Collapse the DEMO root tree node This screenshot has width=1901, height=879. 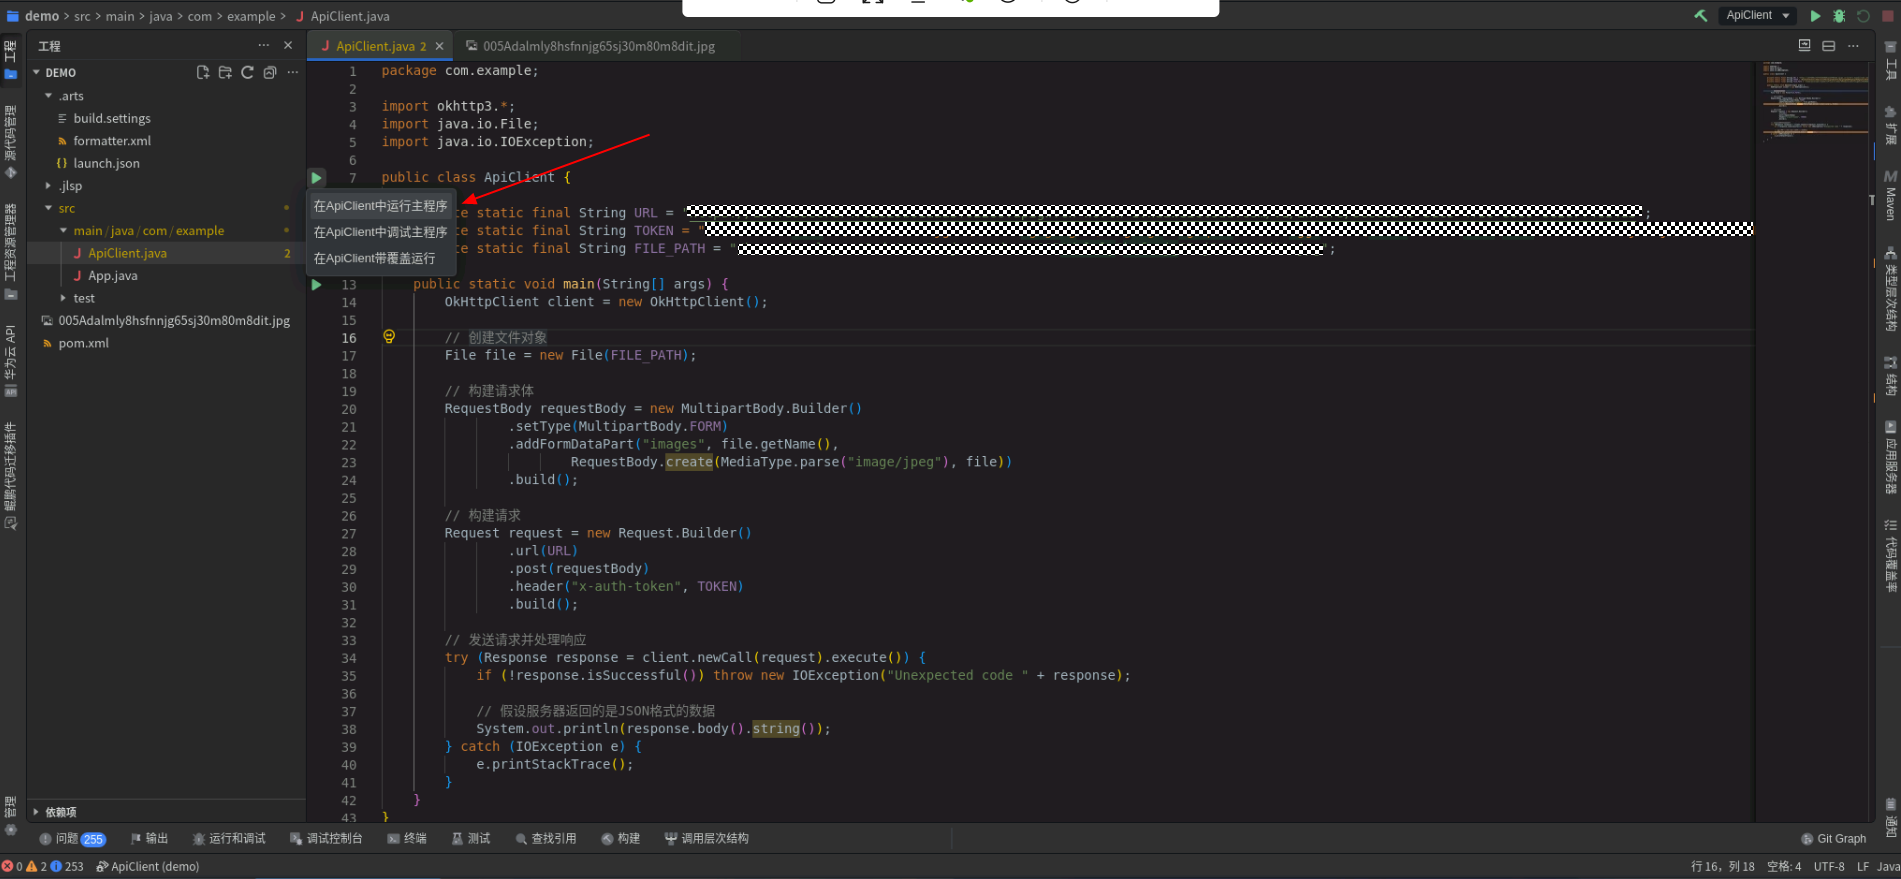37,72
